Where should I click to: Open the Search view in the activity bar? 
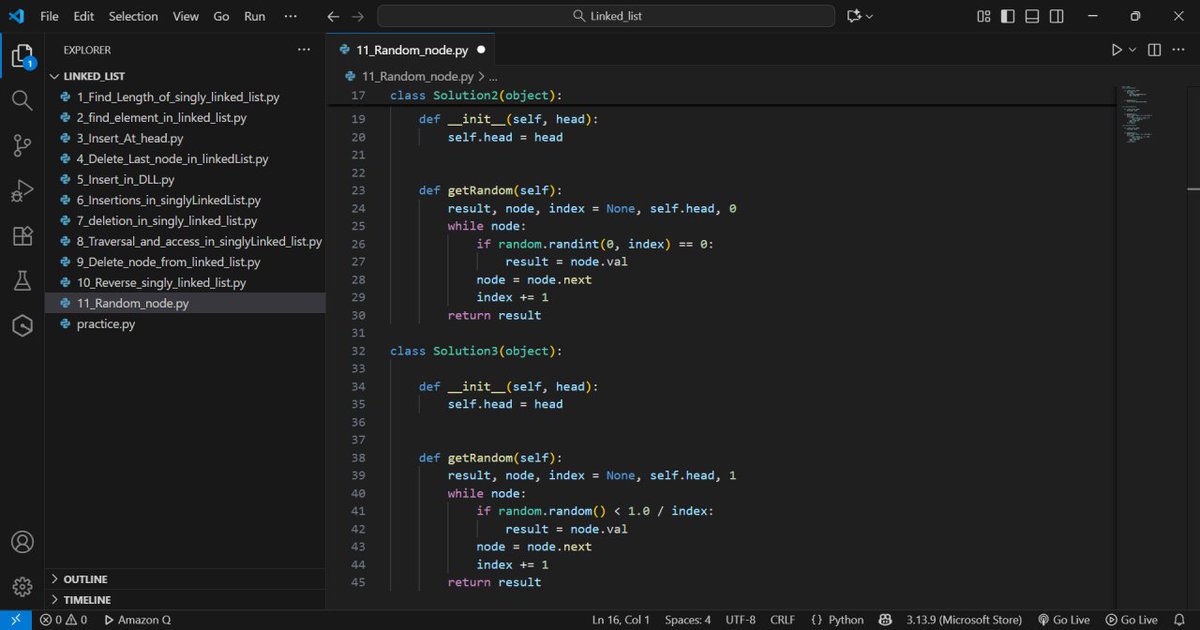click(x=22, y=99)
